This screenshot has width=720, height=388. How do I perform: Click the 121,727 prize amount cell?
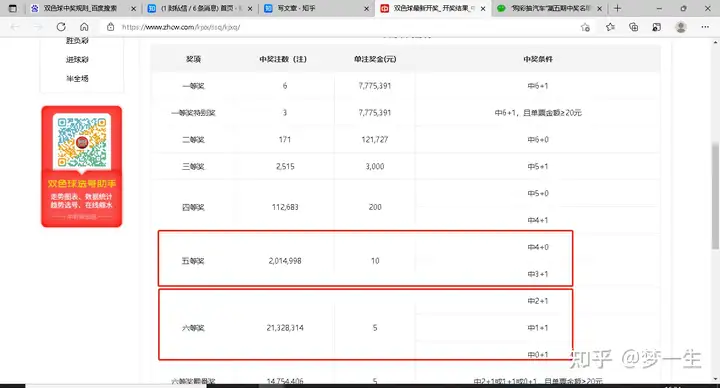click(375, 140)
